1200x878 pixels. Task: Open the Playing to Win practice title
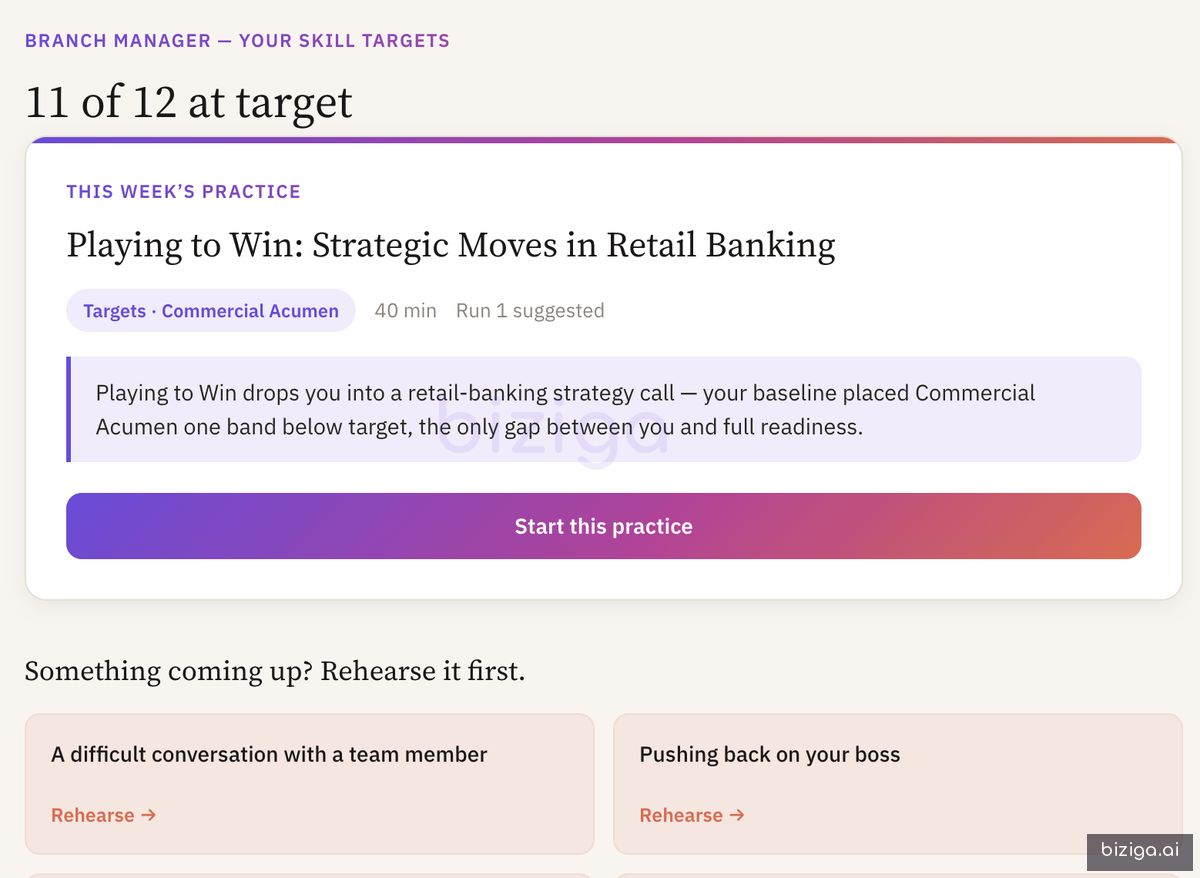tap(451, 245)
